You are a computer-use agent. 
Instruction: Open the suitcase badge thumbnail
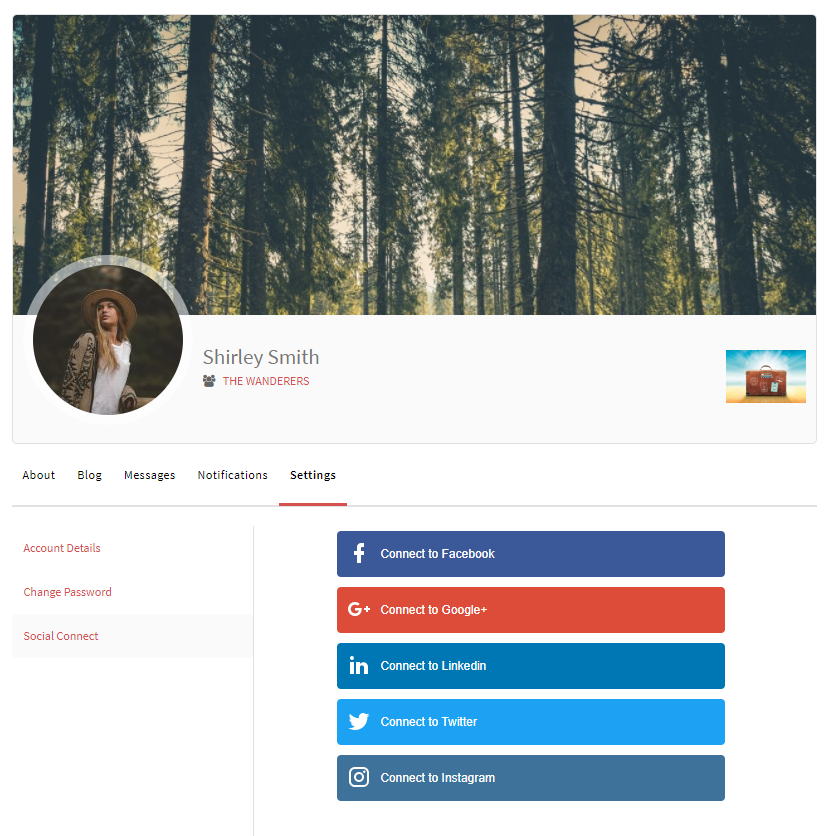765,376
